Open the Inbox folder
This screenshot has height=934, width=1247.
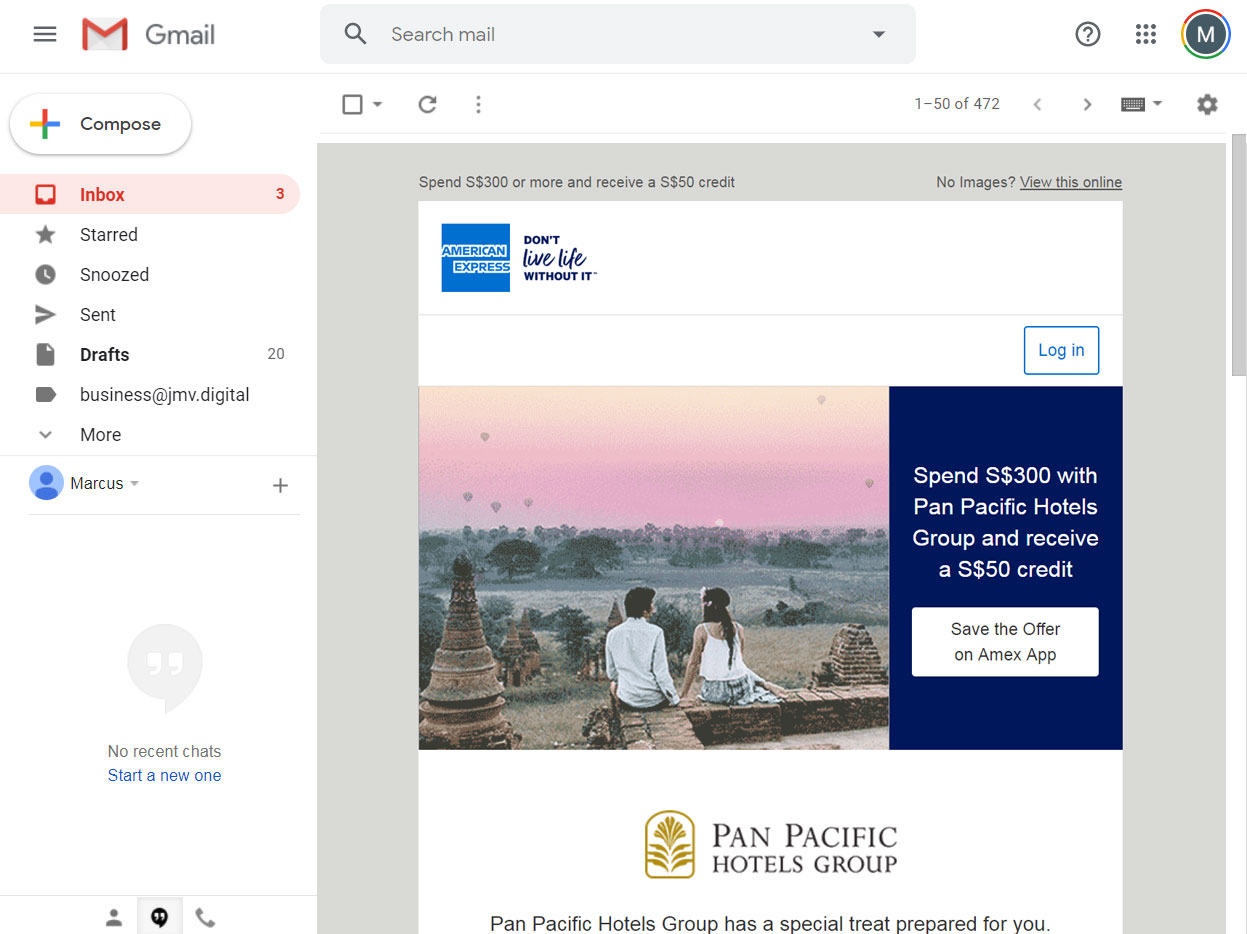pos(150,194)
